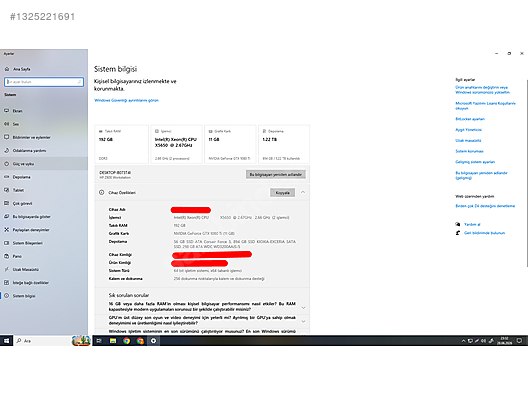Open the Settings gear taskbar icon
The image size is (528, 396).
tap(153, 341)
